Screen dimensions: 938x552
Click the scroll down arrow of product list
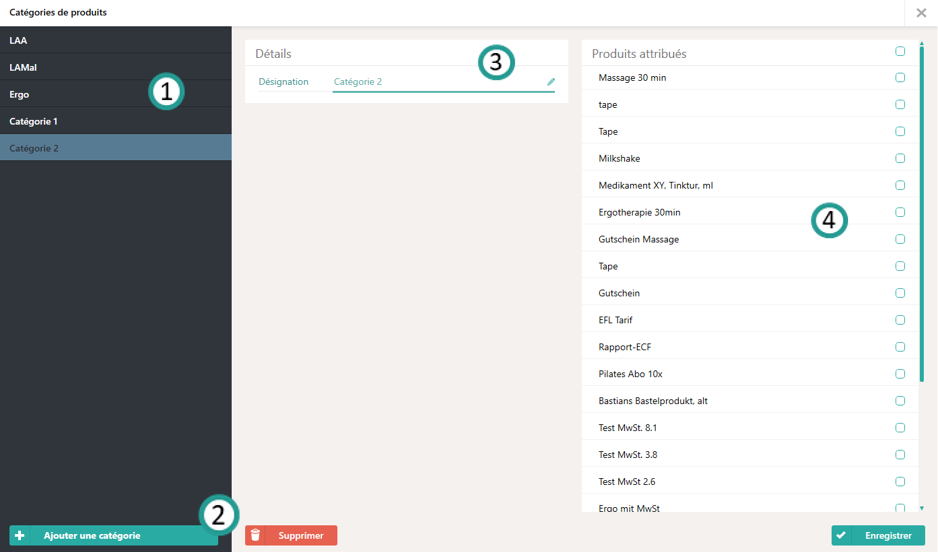point(922,508)
